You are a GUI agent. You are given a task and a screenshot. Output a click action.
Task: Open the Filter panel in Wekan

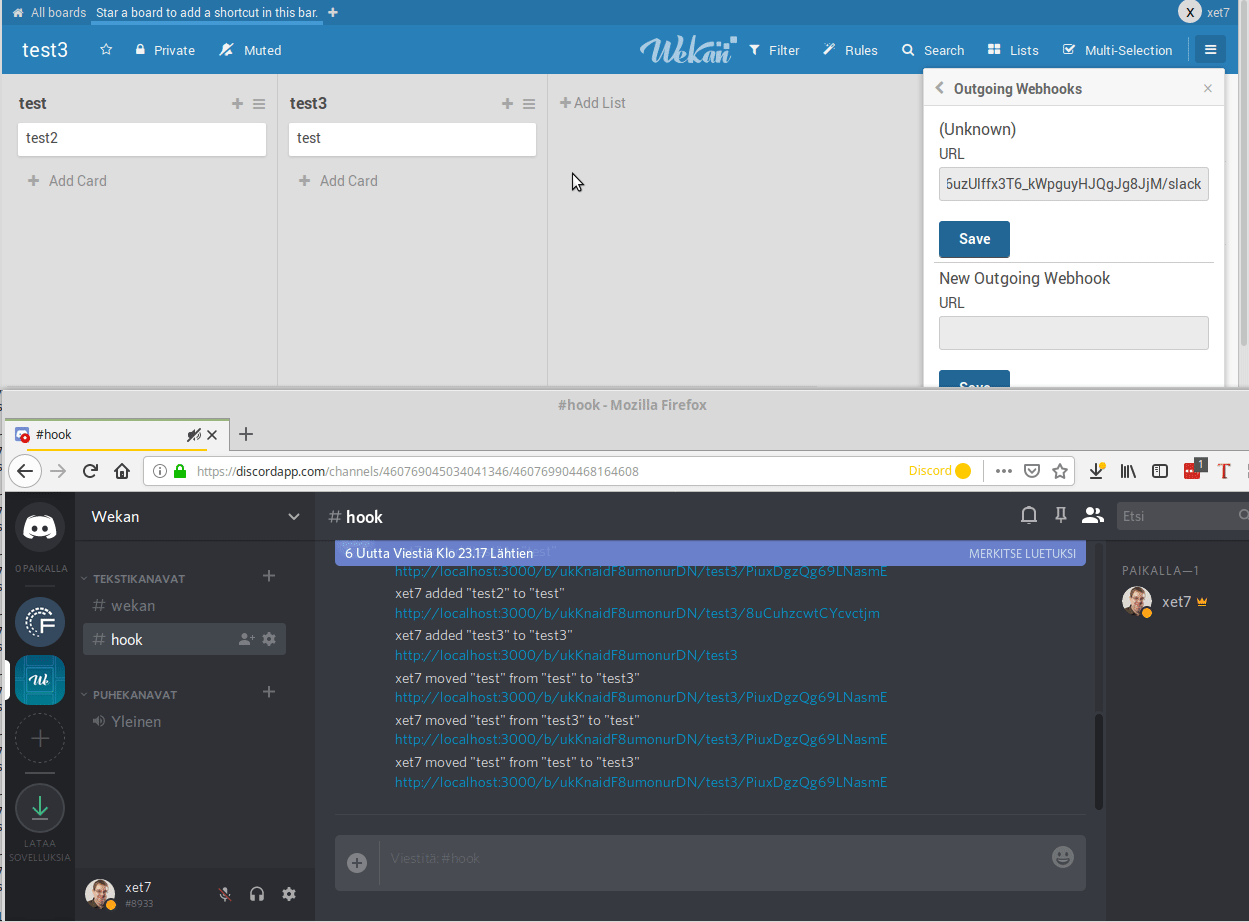[773, 49]
